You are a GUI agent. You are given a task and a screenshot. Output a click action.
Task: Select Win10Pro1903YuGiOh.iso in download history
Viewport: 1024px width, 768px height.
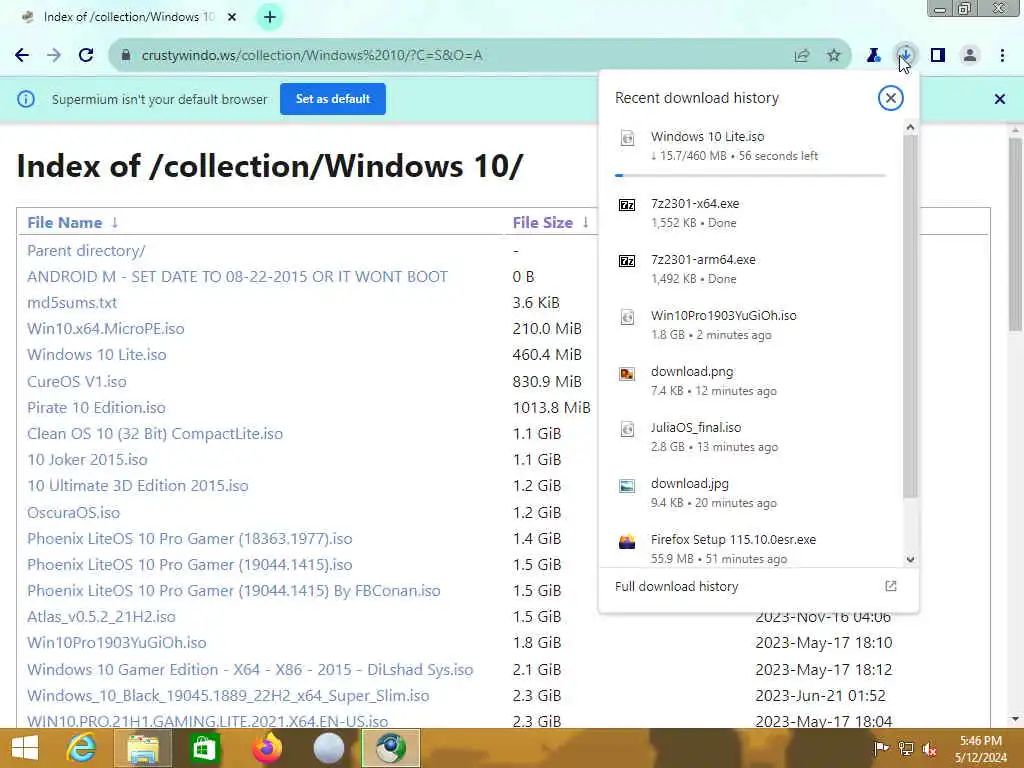click(x=750, y=325)
